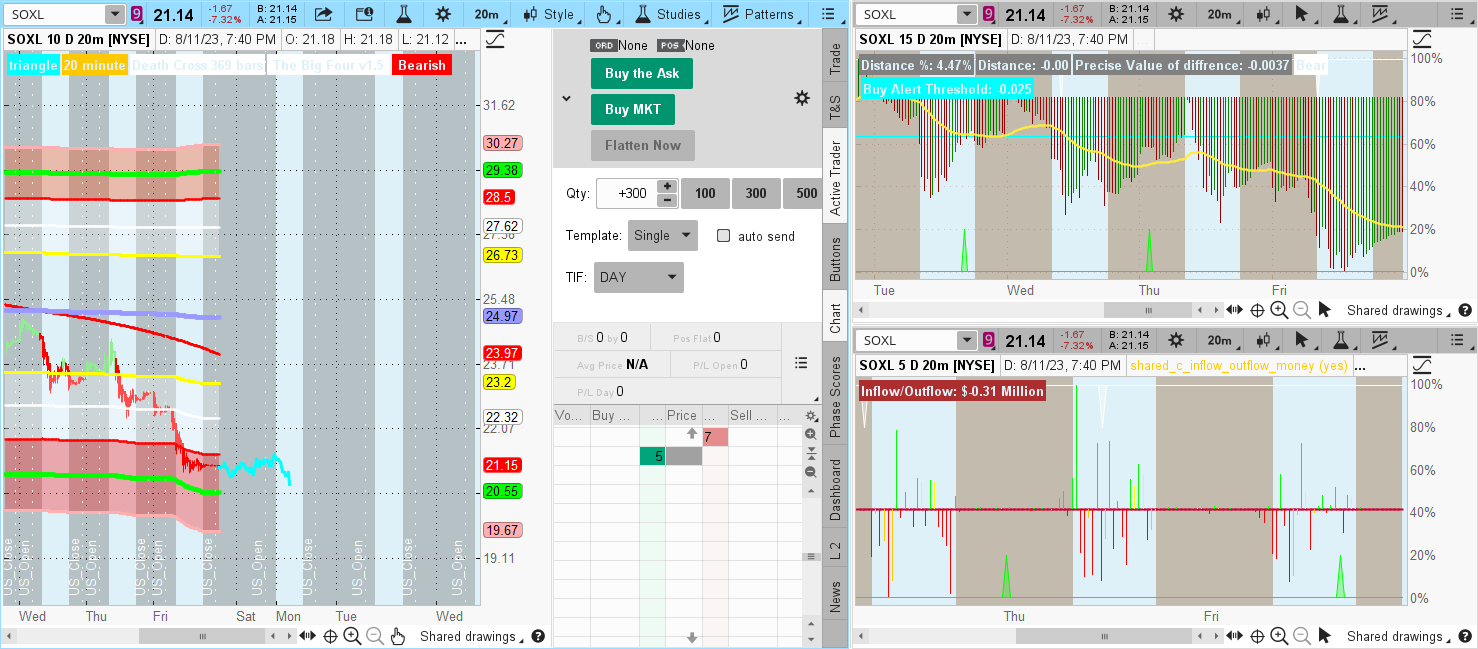Screen dimensions: 1478x649
Task: Open the help question icon under the left chart
Action: (x=538, y=636)
